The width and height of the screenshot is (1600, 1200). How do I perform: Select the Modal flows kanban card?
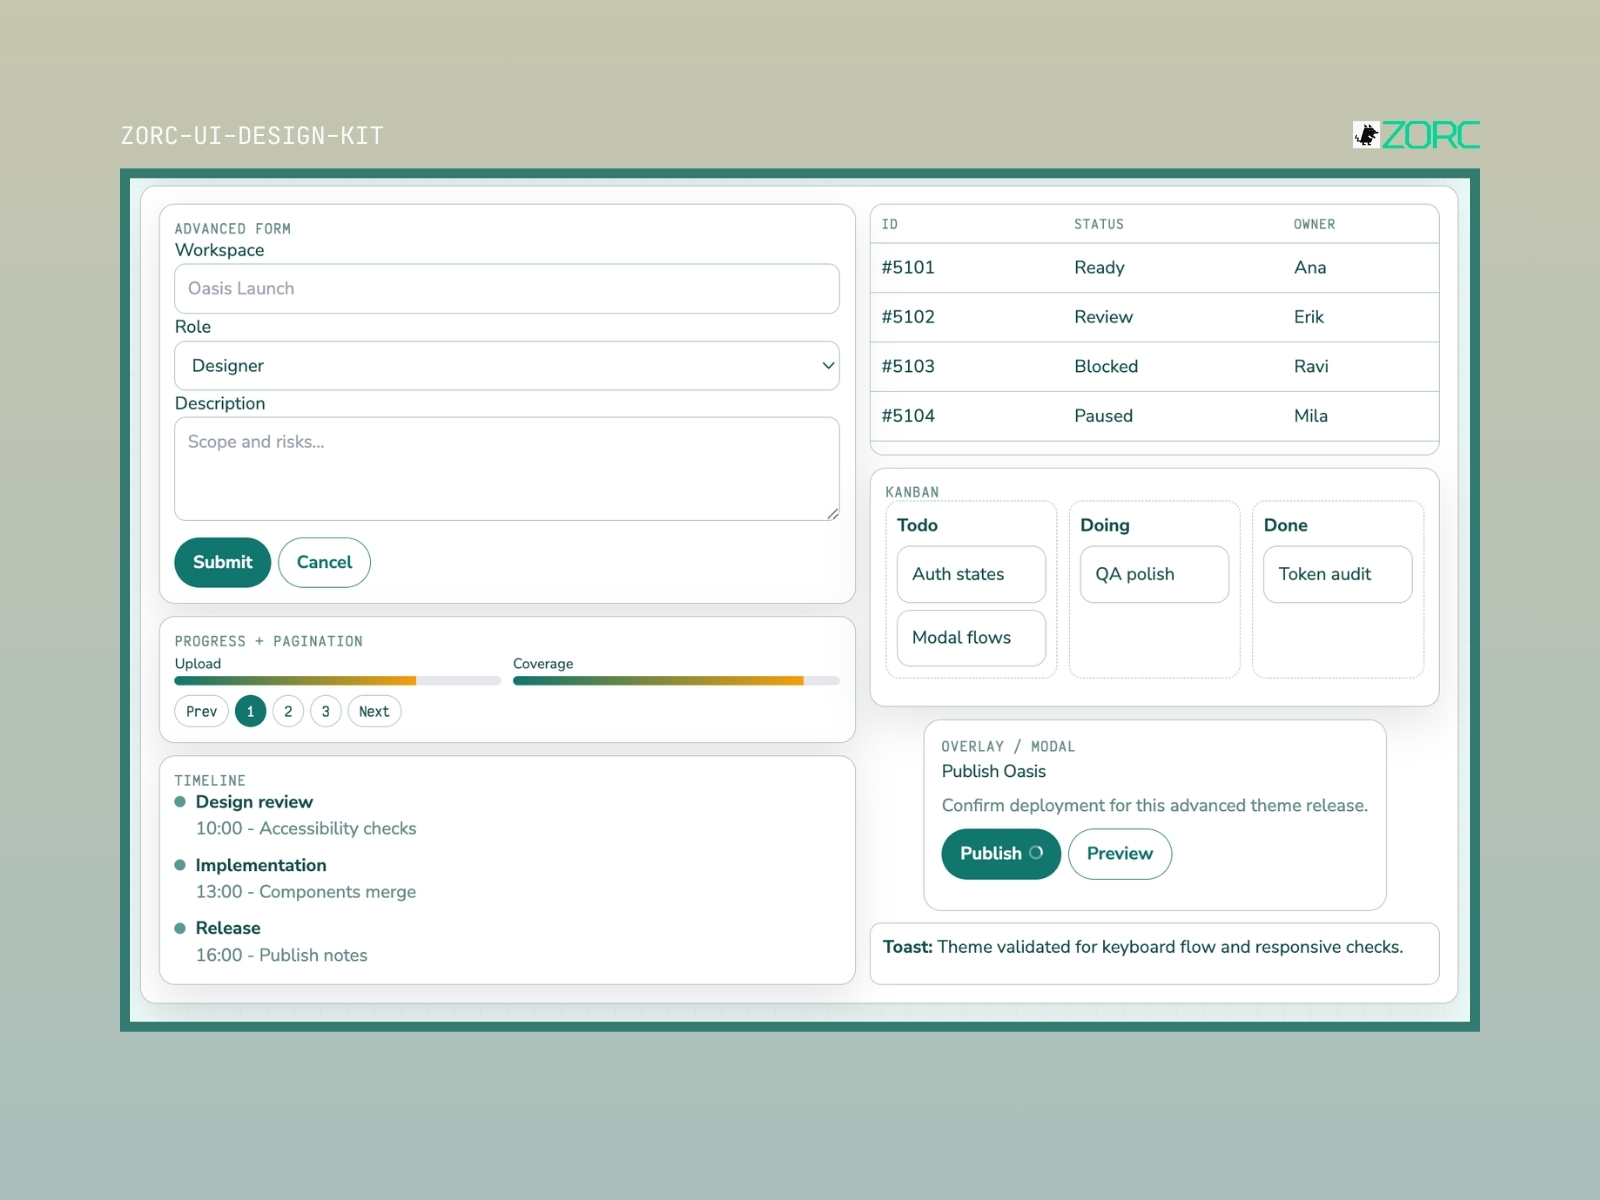click(x=971, y=638)
